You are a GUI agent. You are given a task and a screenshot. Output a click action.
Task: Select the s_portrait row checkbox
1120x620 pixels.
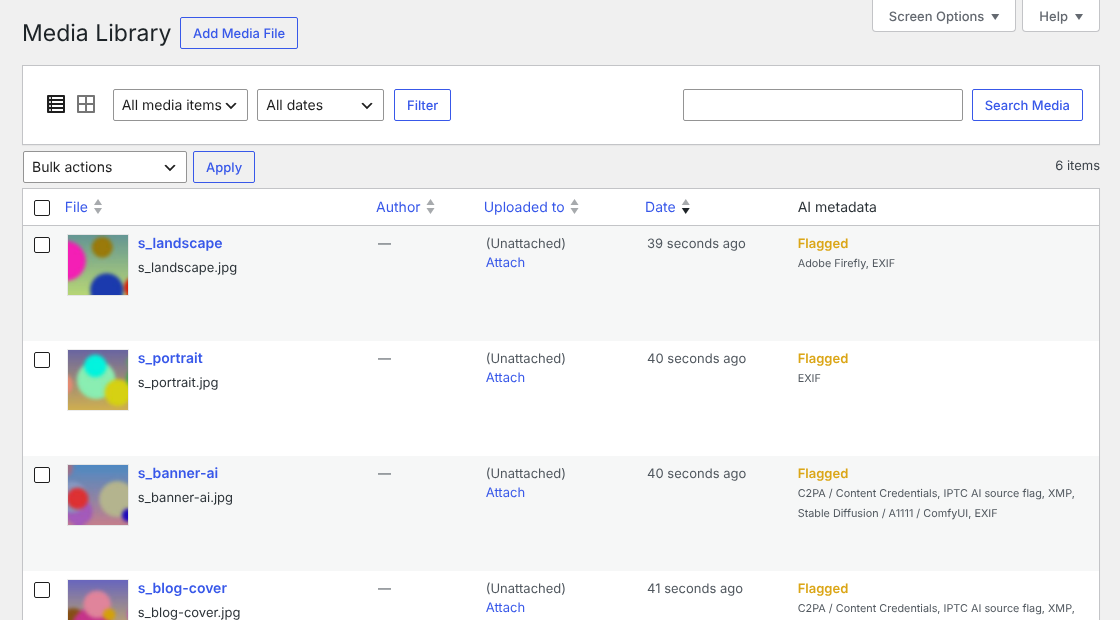tap(42, 360)
